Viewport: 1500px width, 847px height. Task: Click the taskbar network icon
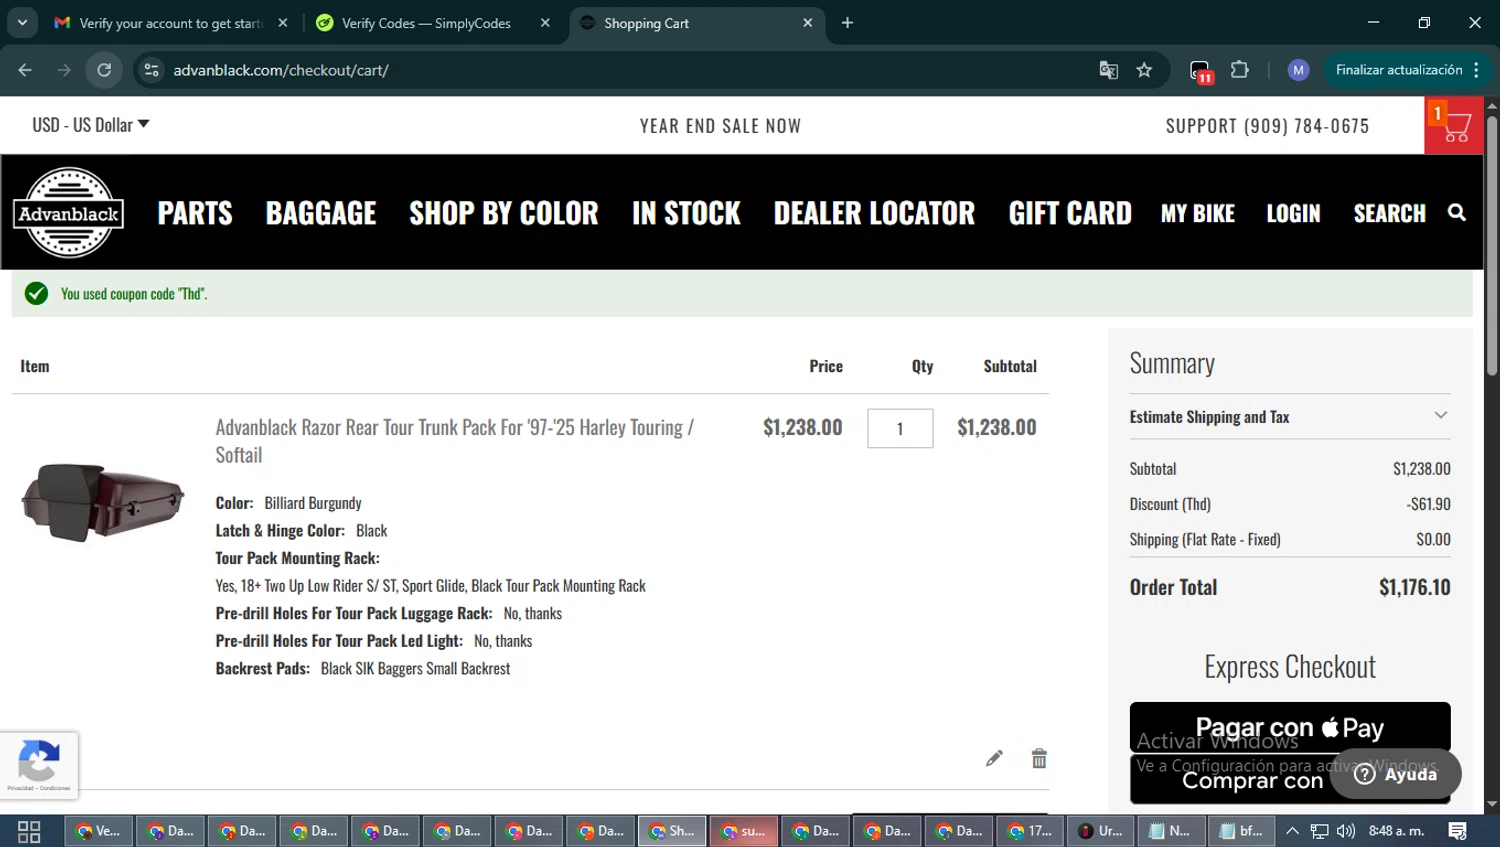point(1320,831)
